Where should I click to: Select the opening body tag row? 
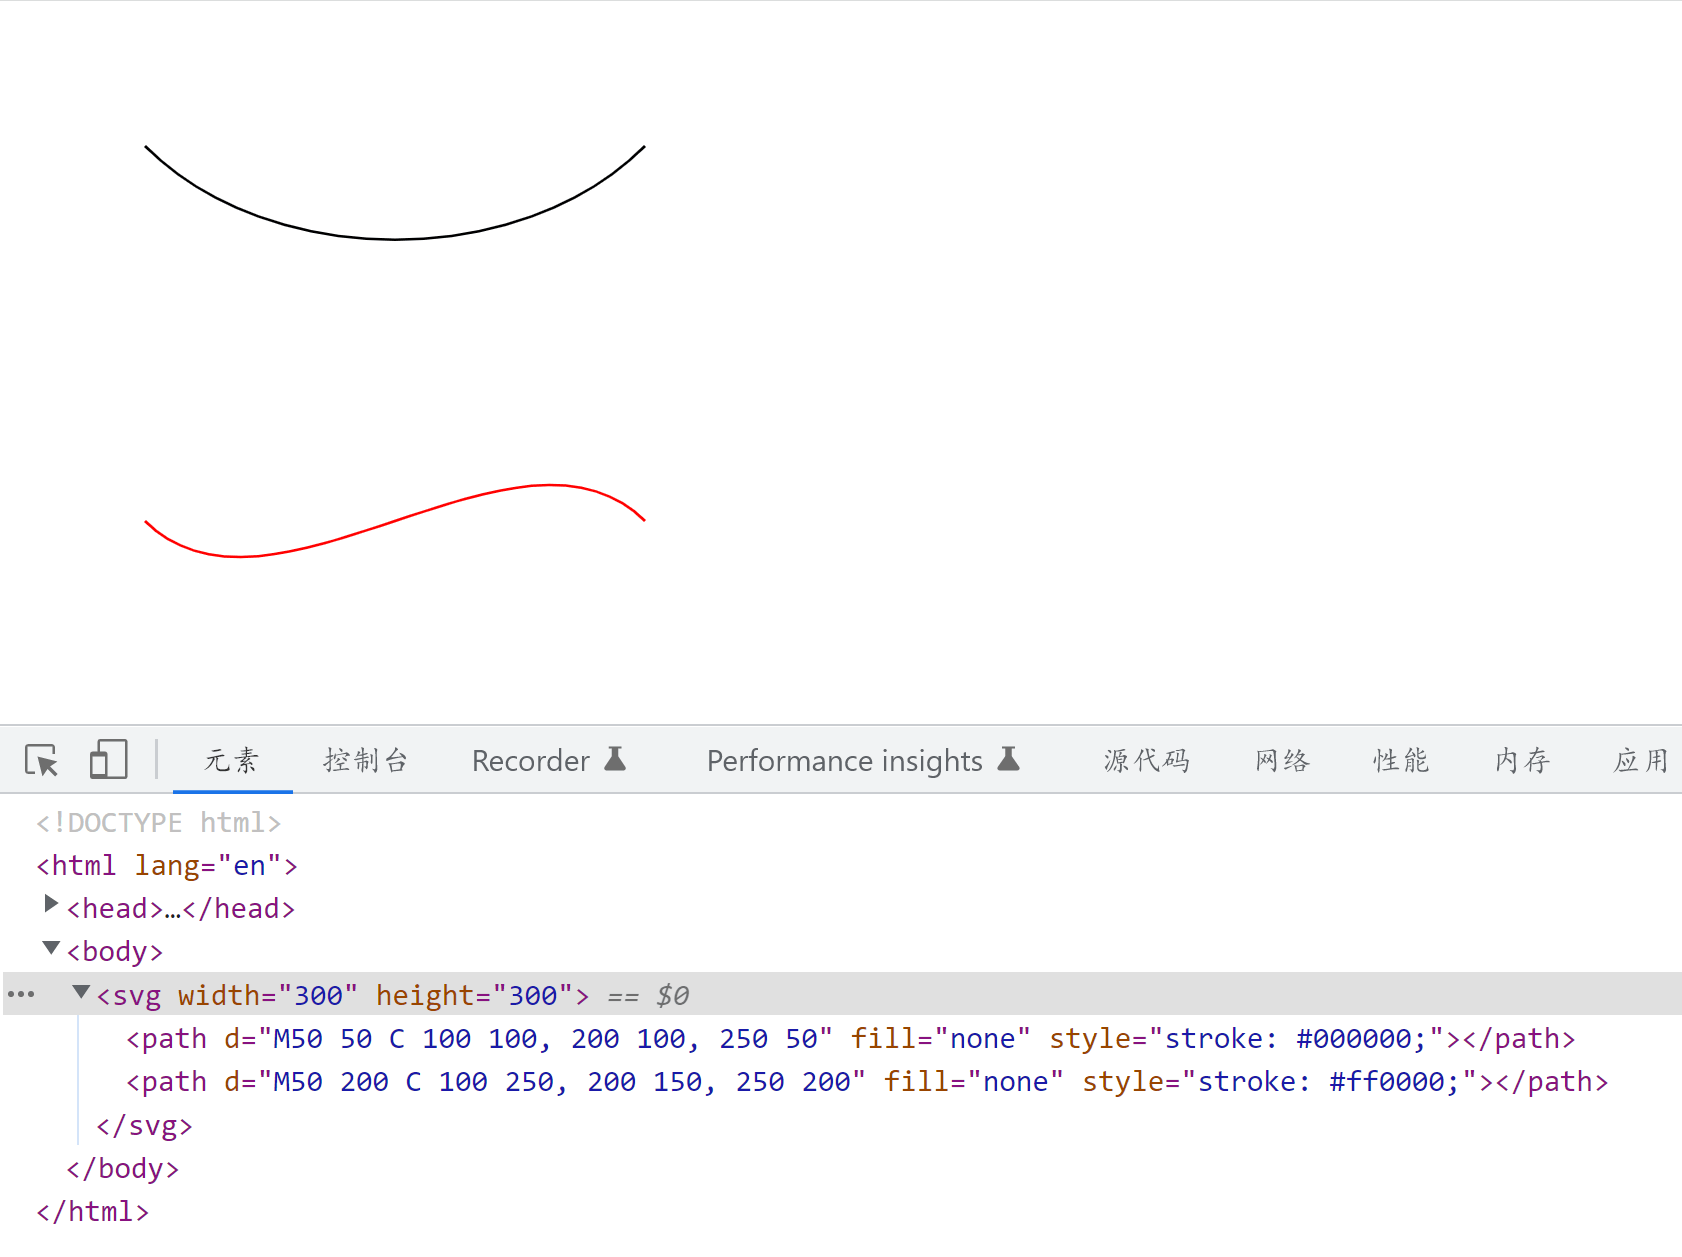coord(115,951)
